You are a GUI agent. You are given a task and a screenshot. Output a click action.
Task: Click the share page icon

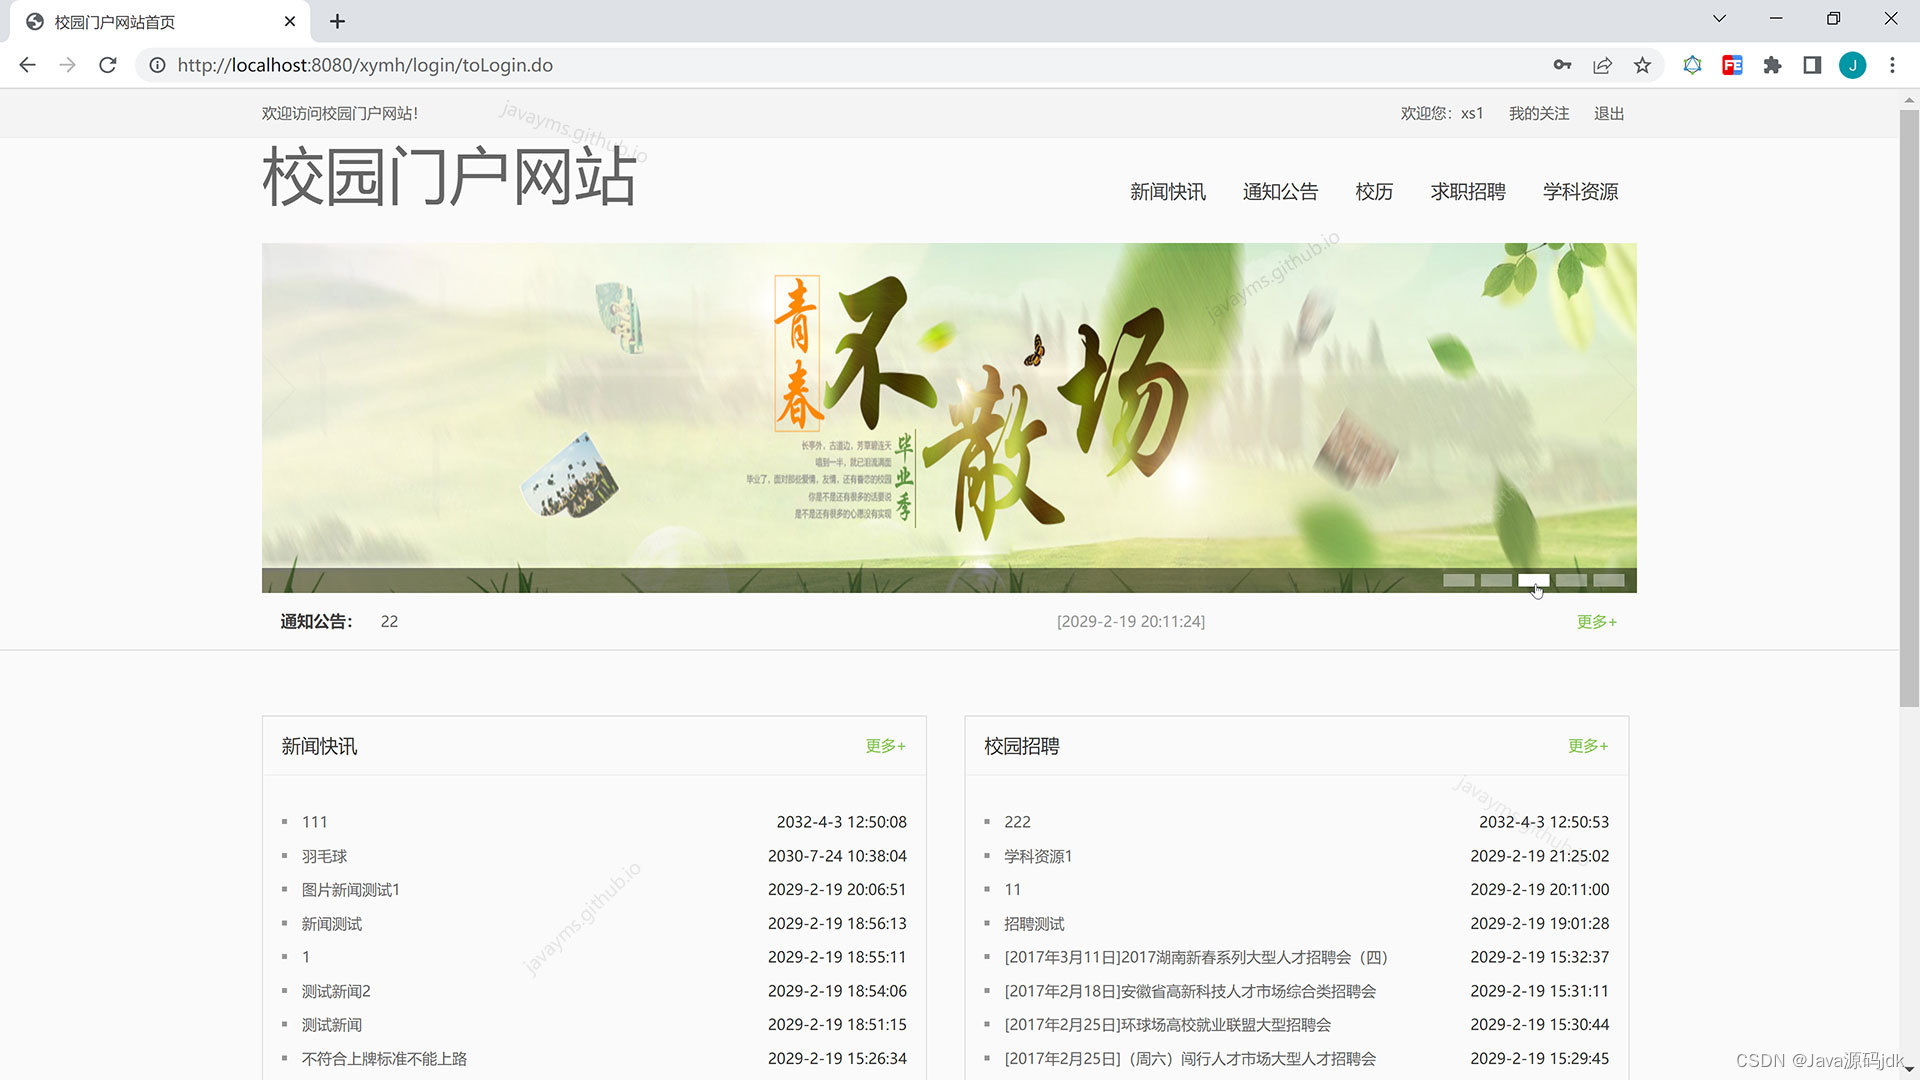click(x=1602, y=65)
